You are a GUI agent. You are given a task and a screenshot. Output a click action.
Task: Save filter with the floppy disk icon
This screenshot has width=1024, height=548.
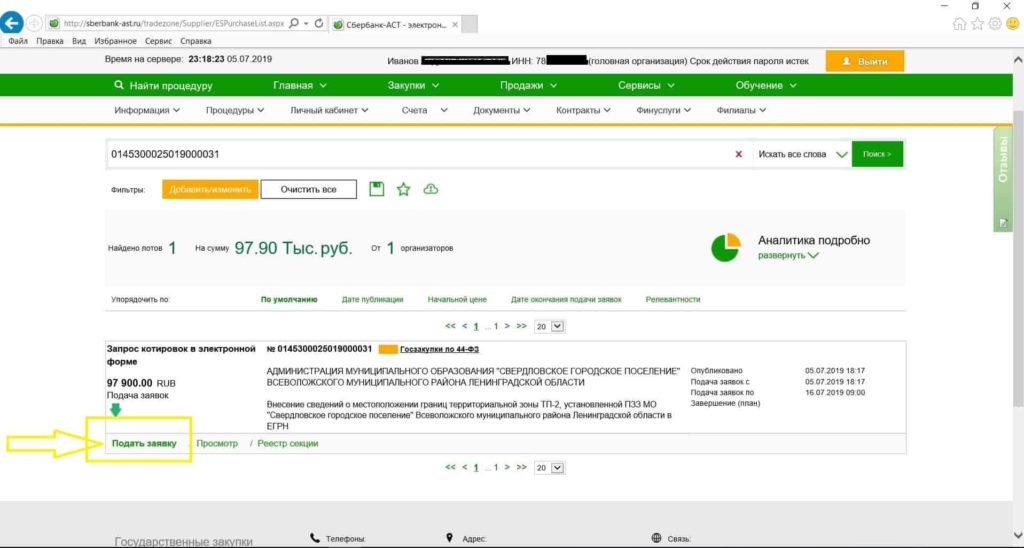click(377, 189)
